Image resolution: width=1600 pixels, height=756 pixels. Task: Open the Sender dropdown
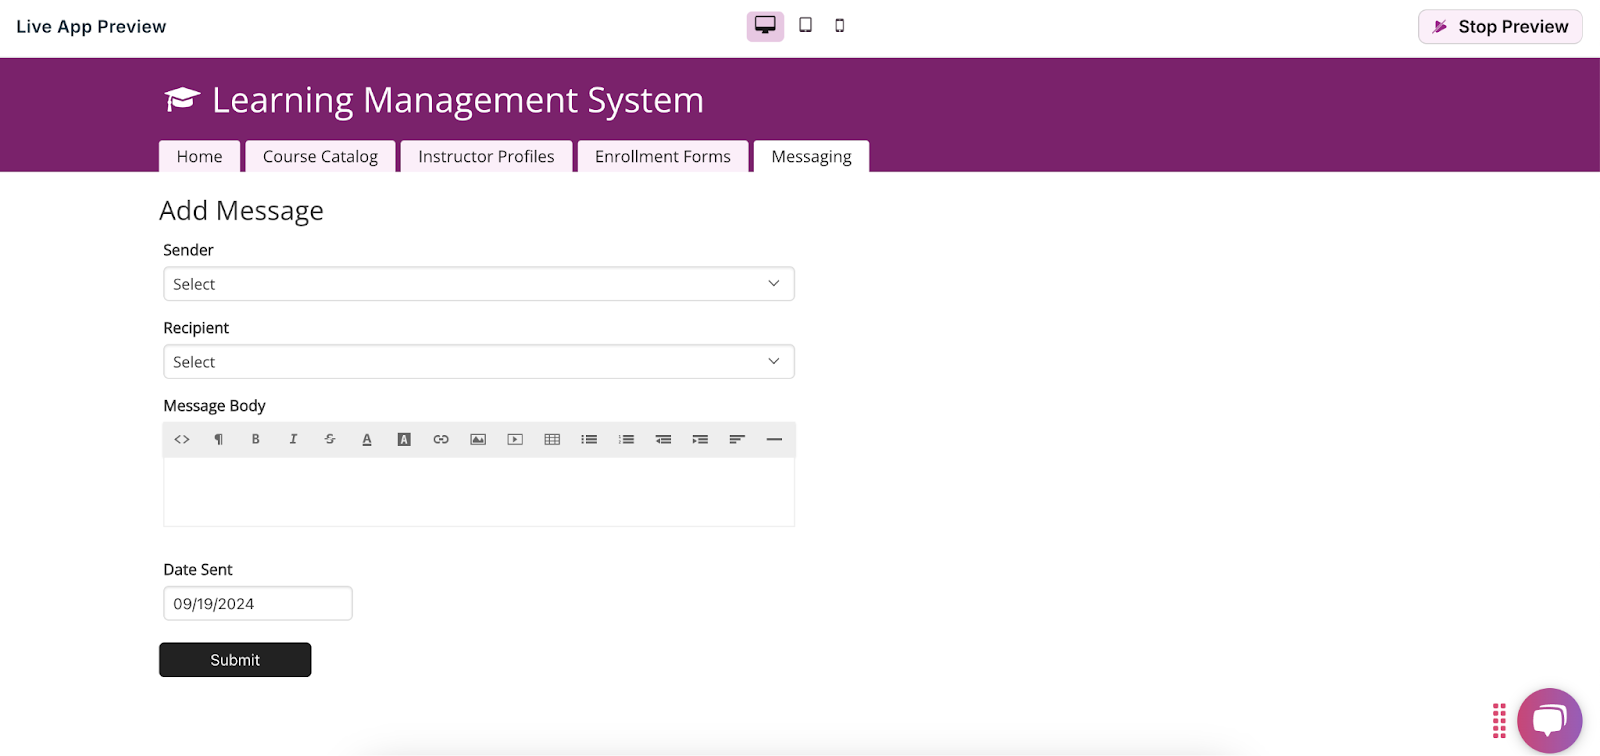coord(478,284)
